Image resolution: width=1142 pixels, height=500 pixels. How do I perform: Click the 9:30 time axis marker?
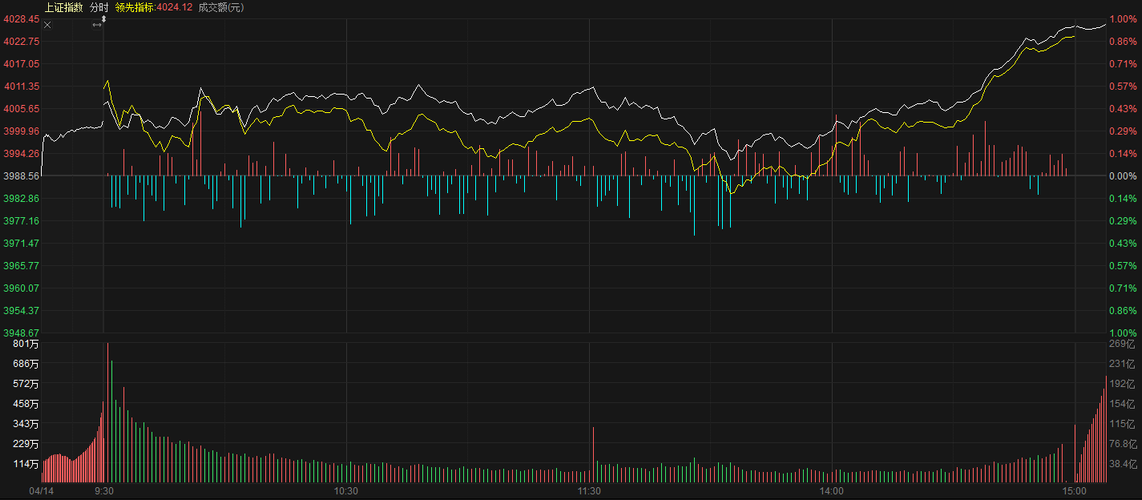103,491
